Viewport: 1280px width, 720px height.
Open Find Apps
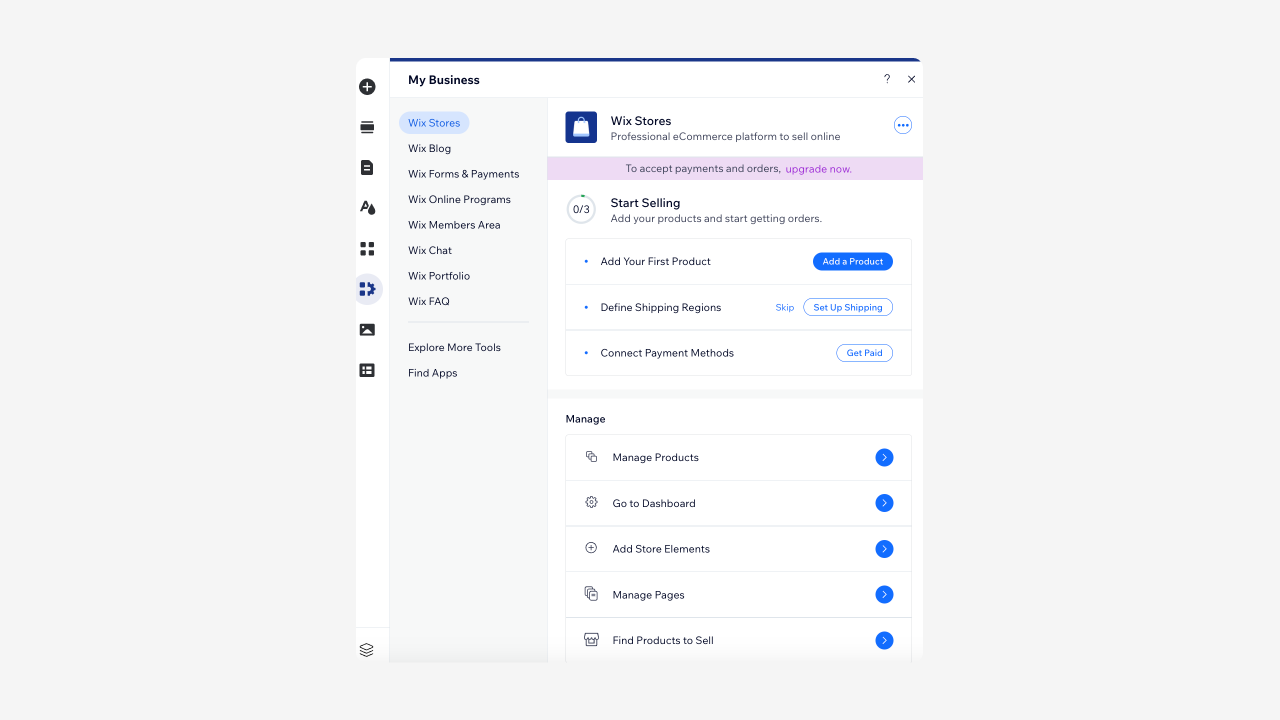point(432,373)
